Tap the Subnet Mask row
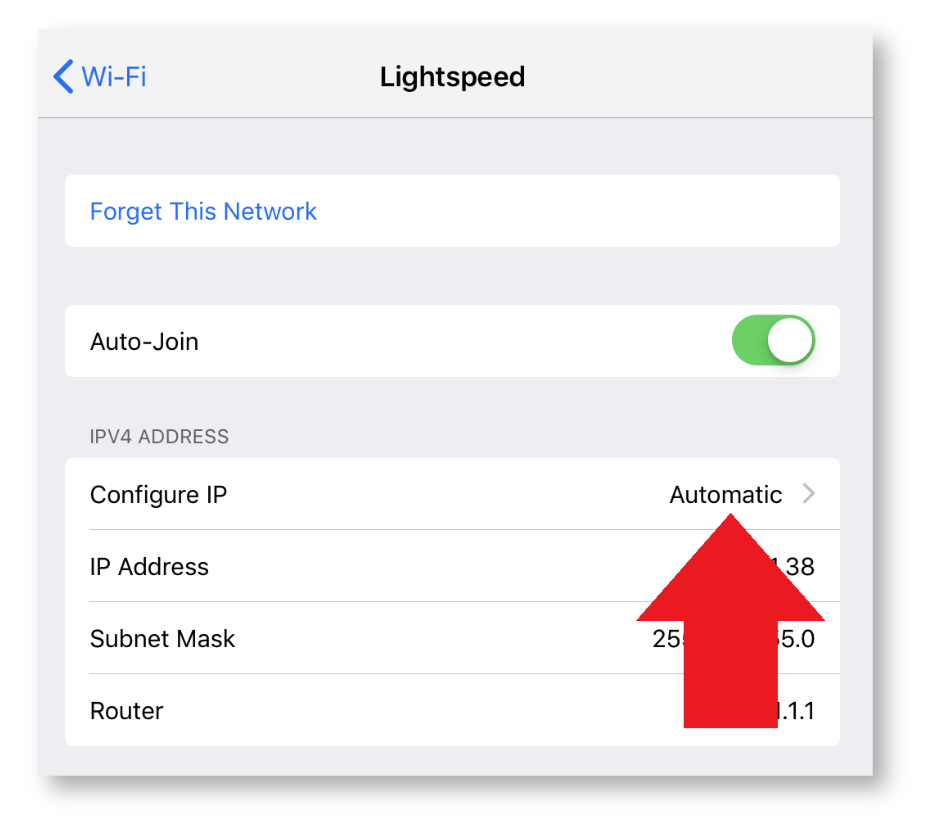Viewport: 932px width, 824px height. pos(452,638)
